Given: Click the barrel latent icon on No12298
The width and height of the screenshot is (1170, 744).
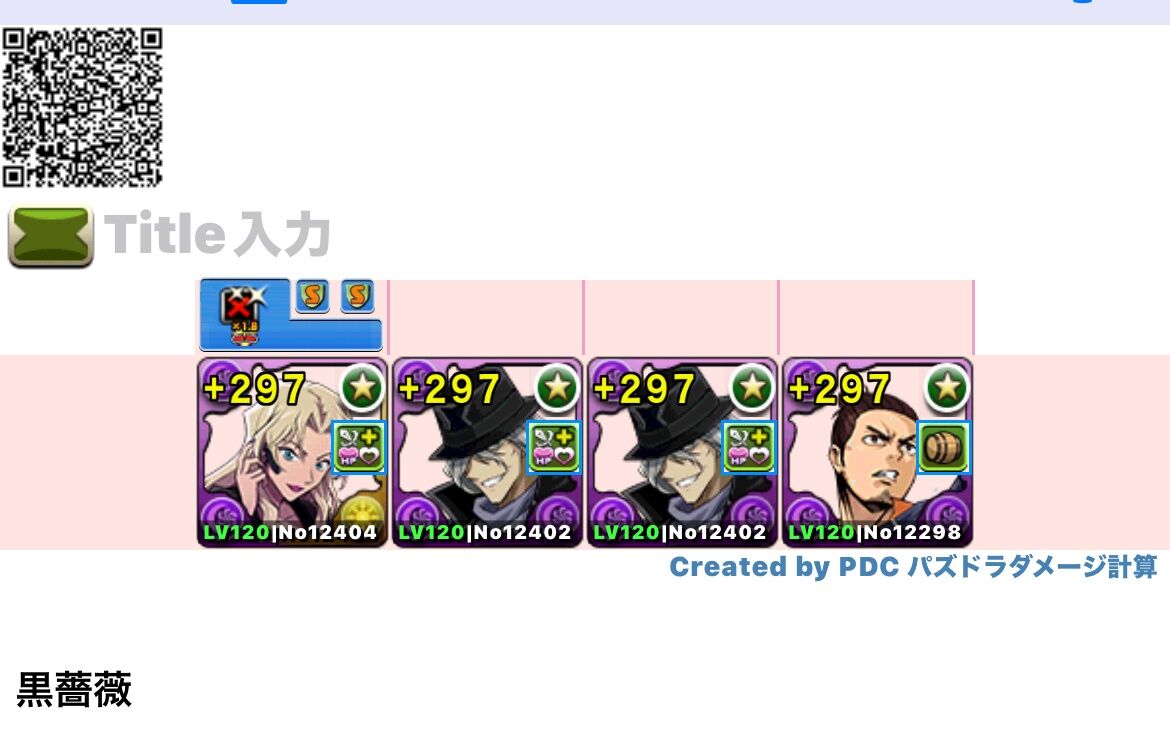Looking at the screenshot, I should point(944,447).
